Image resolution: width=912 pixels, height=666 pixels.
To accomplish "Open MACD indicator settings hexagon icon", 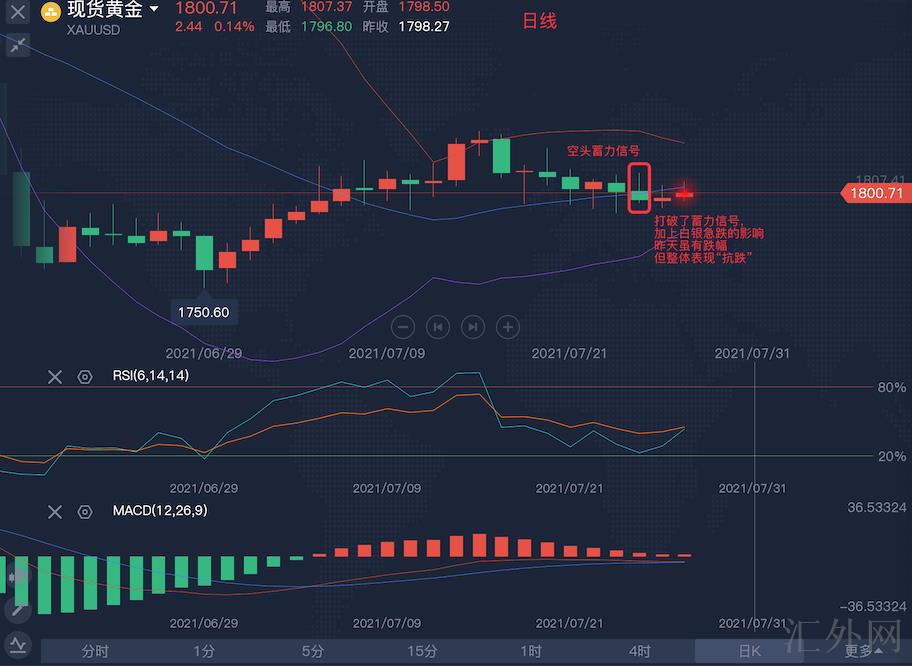I will point(85,512).
